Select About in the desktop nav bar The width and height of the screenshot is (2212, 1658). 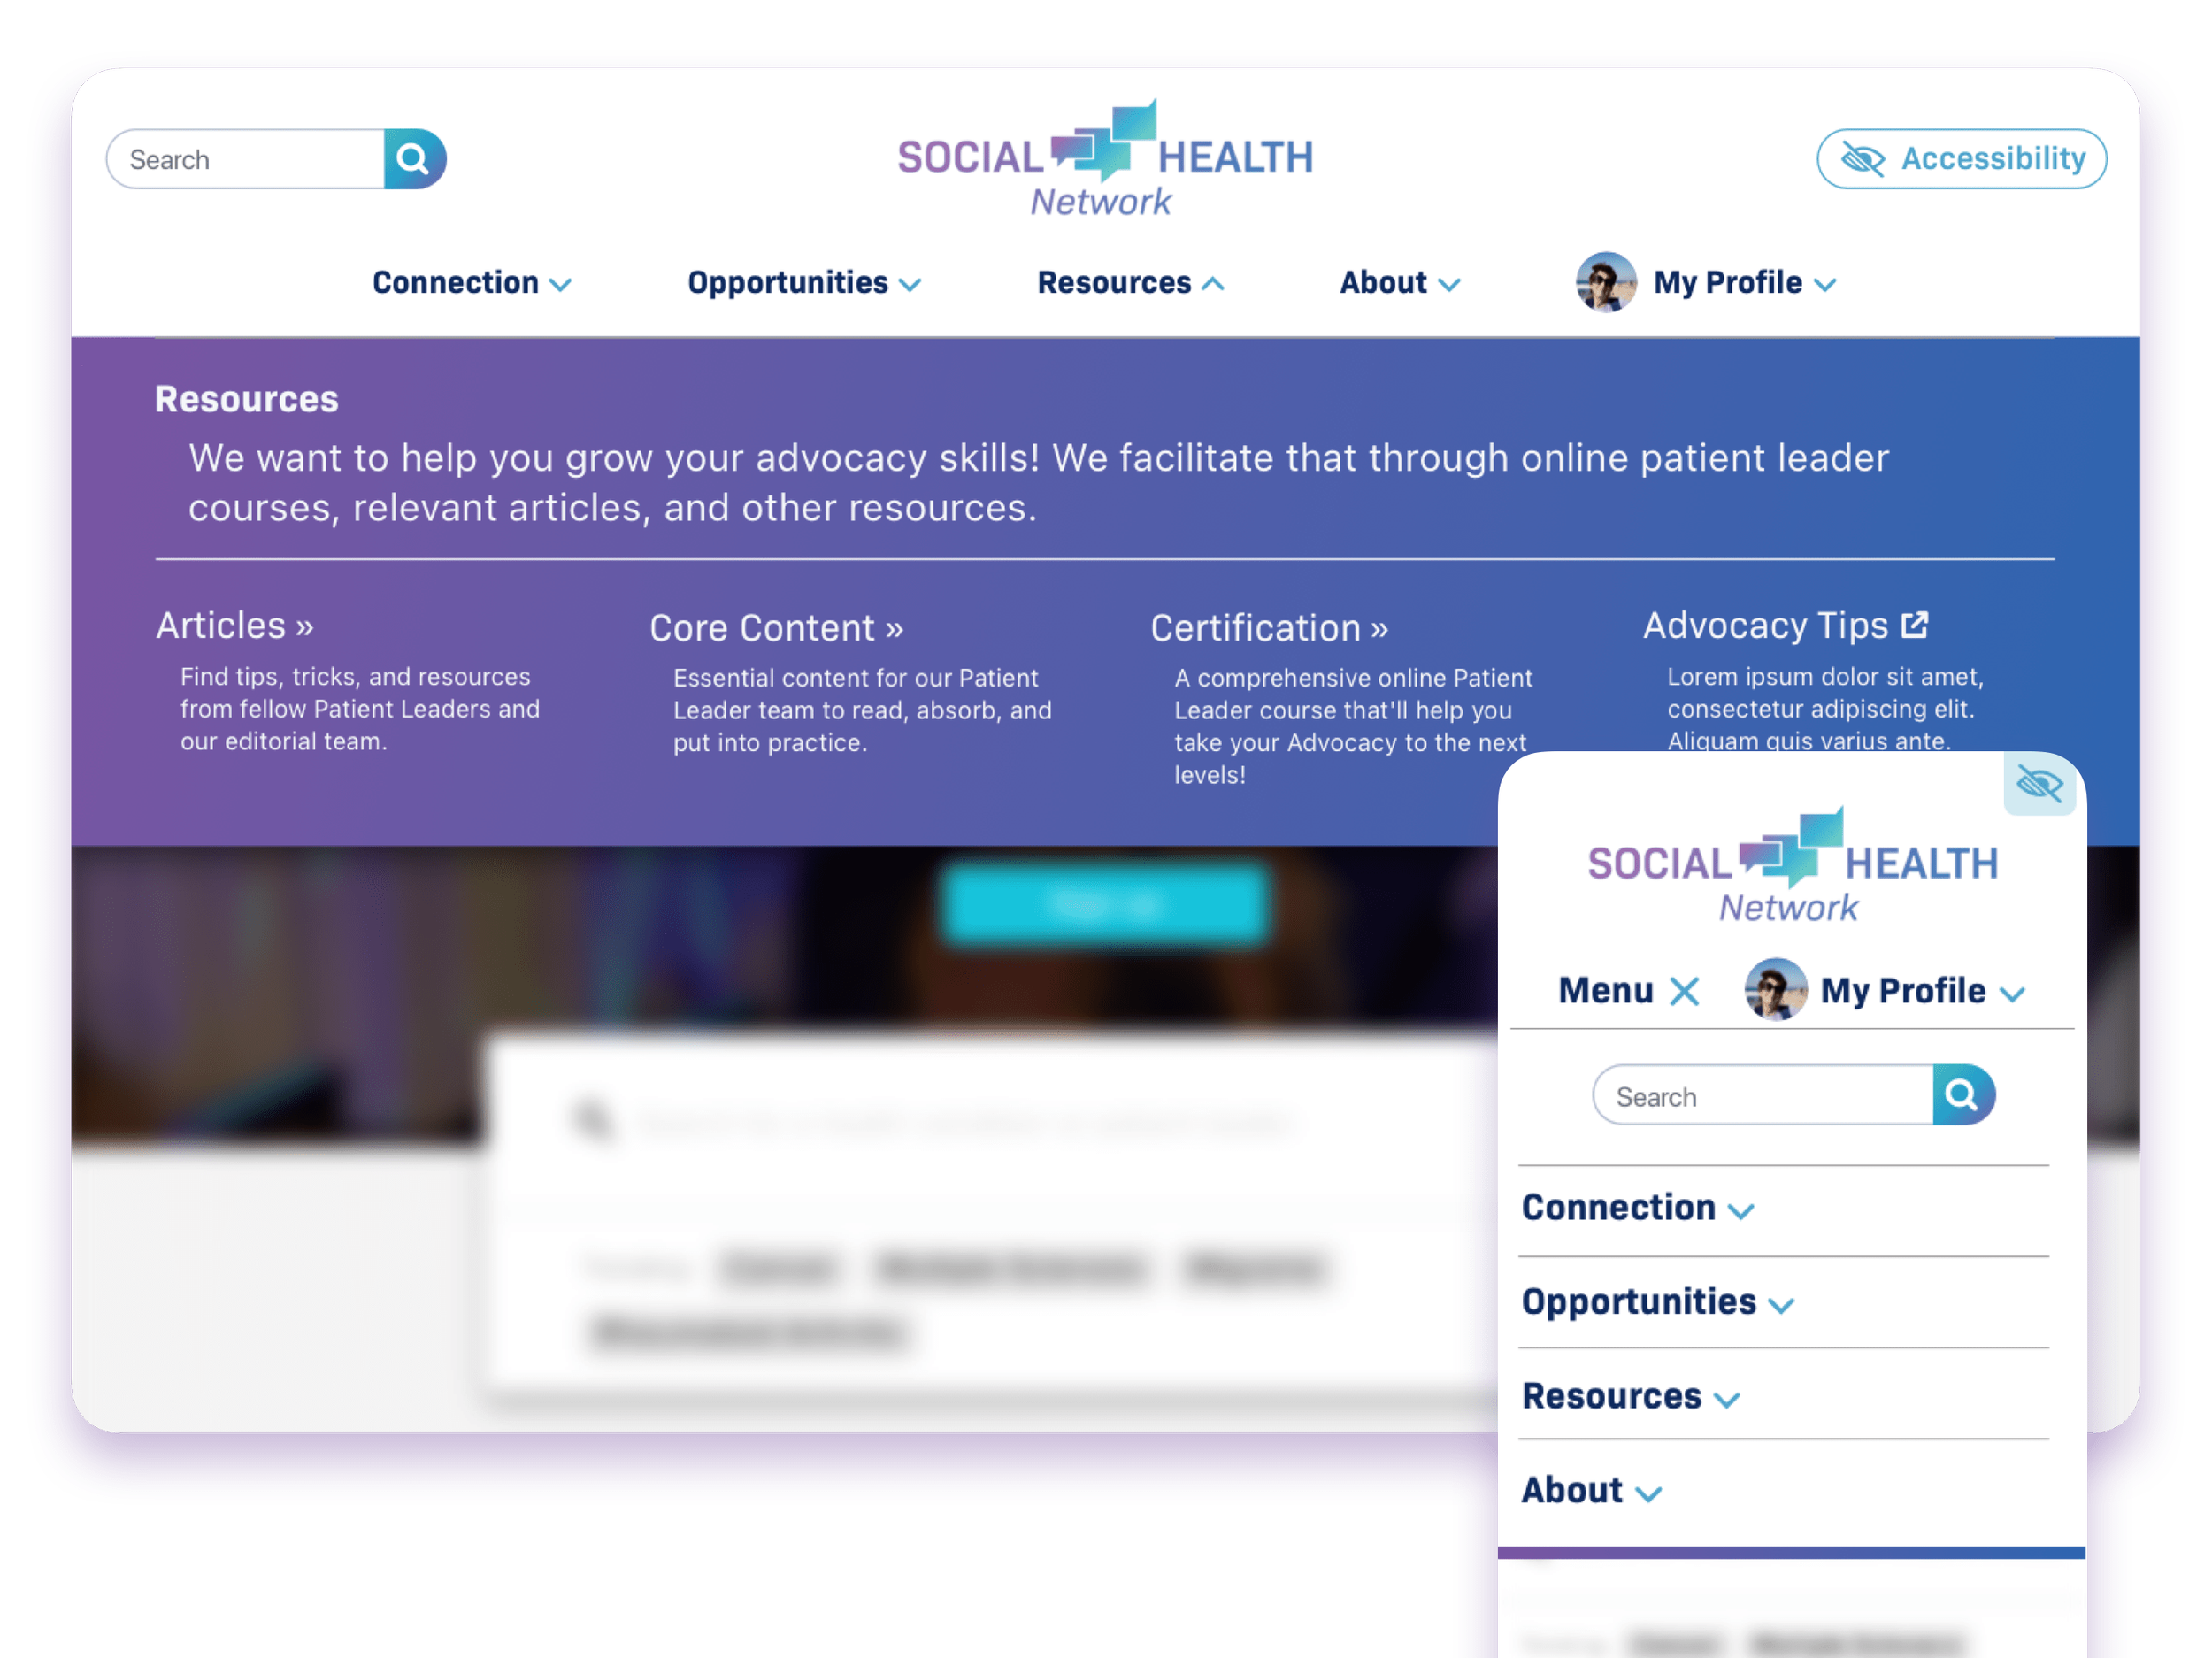1383,282
